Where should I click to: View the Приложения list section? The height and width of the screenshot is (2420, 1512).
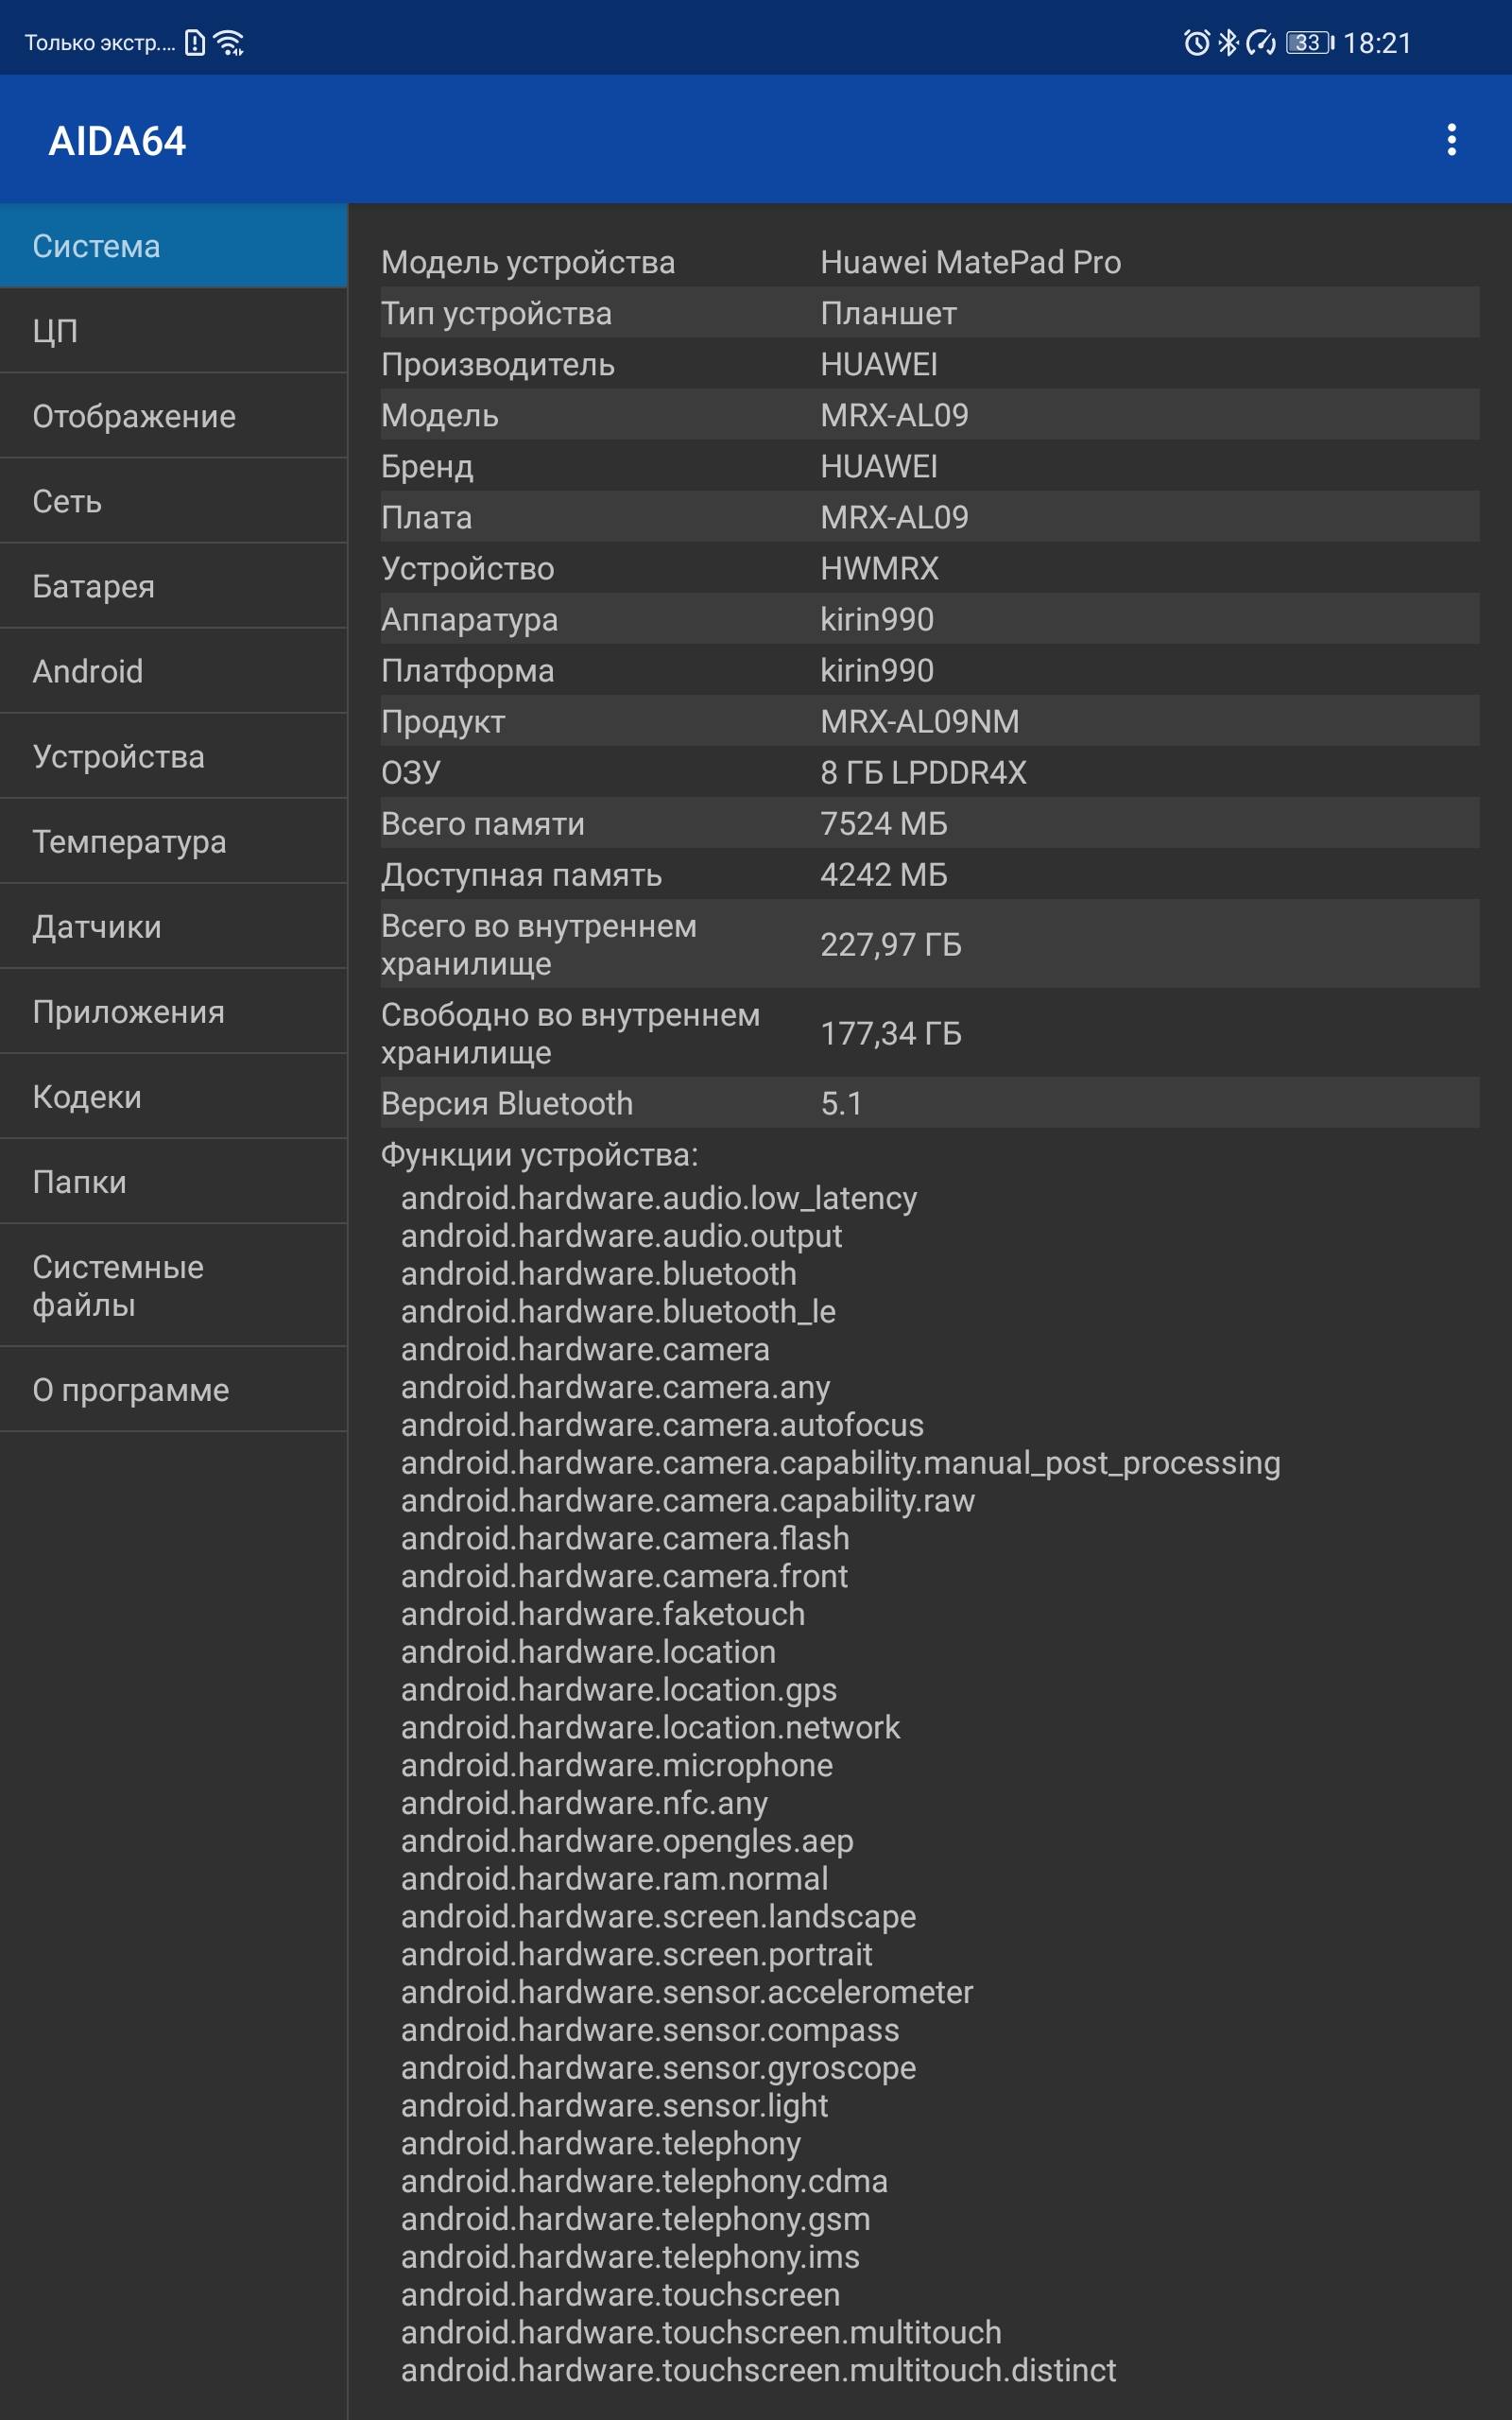pos(174,1011)
